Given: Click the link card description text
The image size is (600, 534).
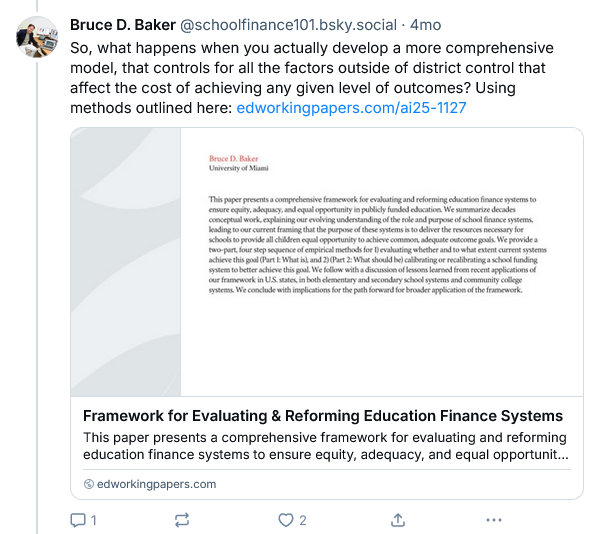Looking at the screenshot, I should pos(326,446).
